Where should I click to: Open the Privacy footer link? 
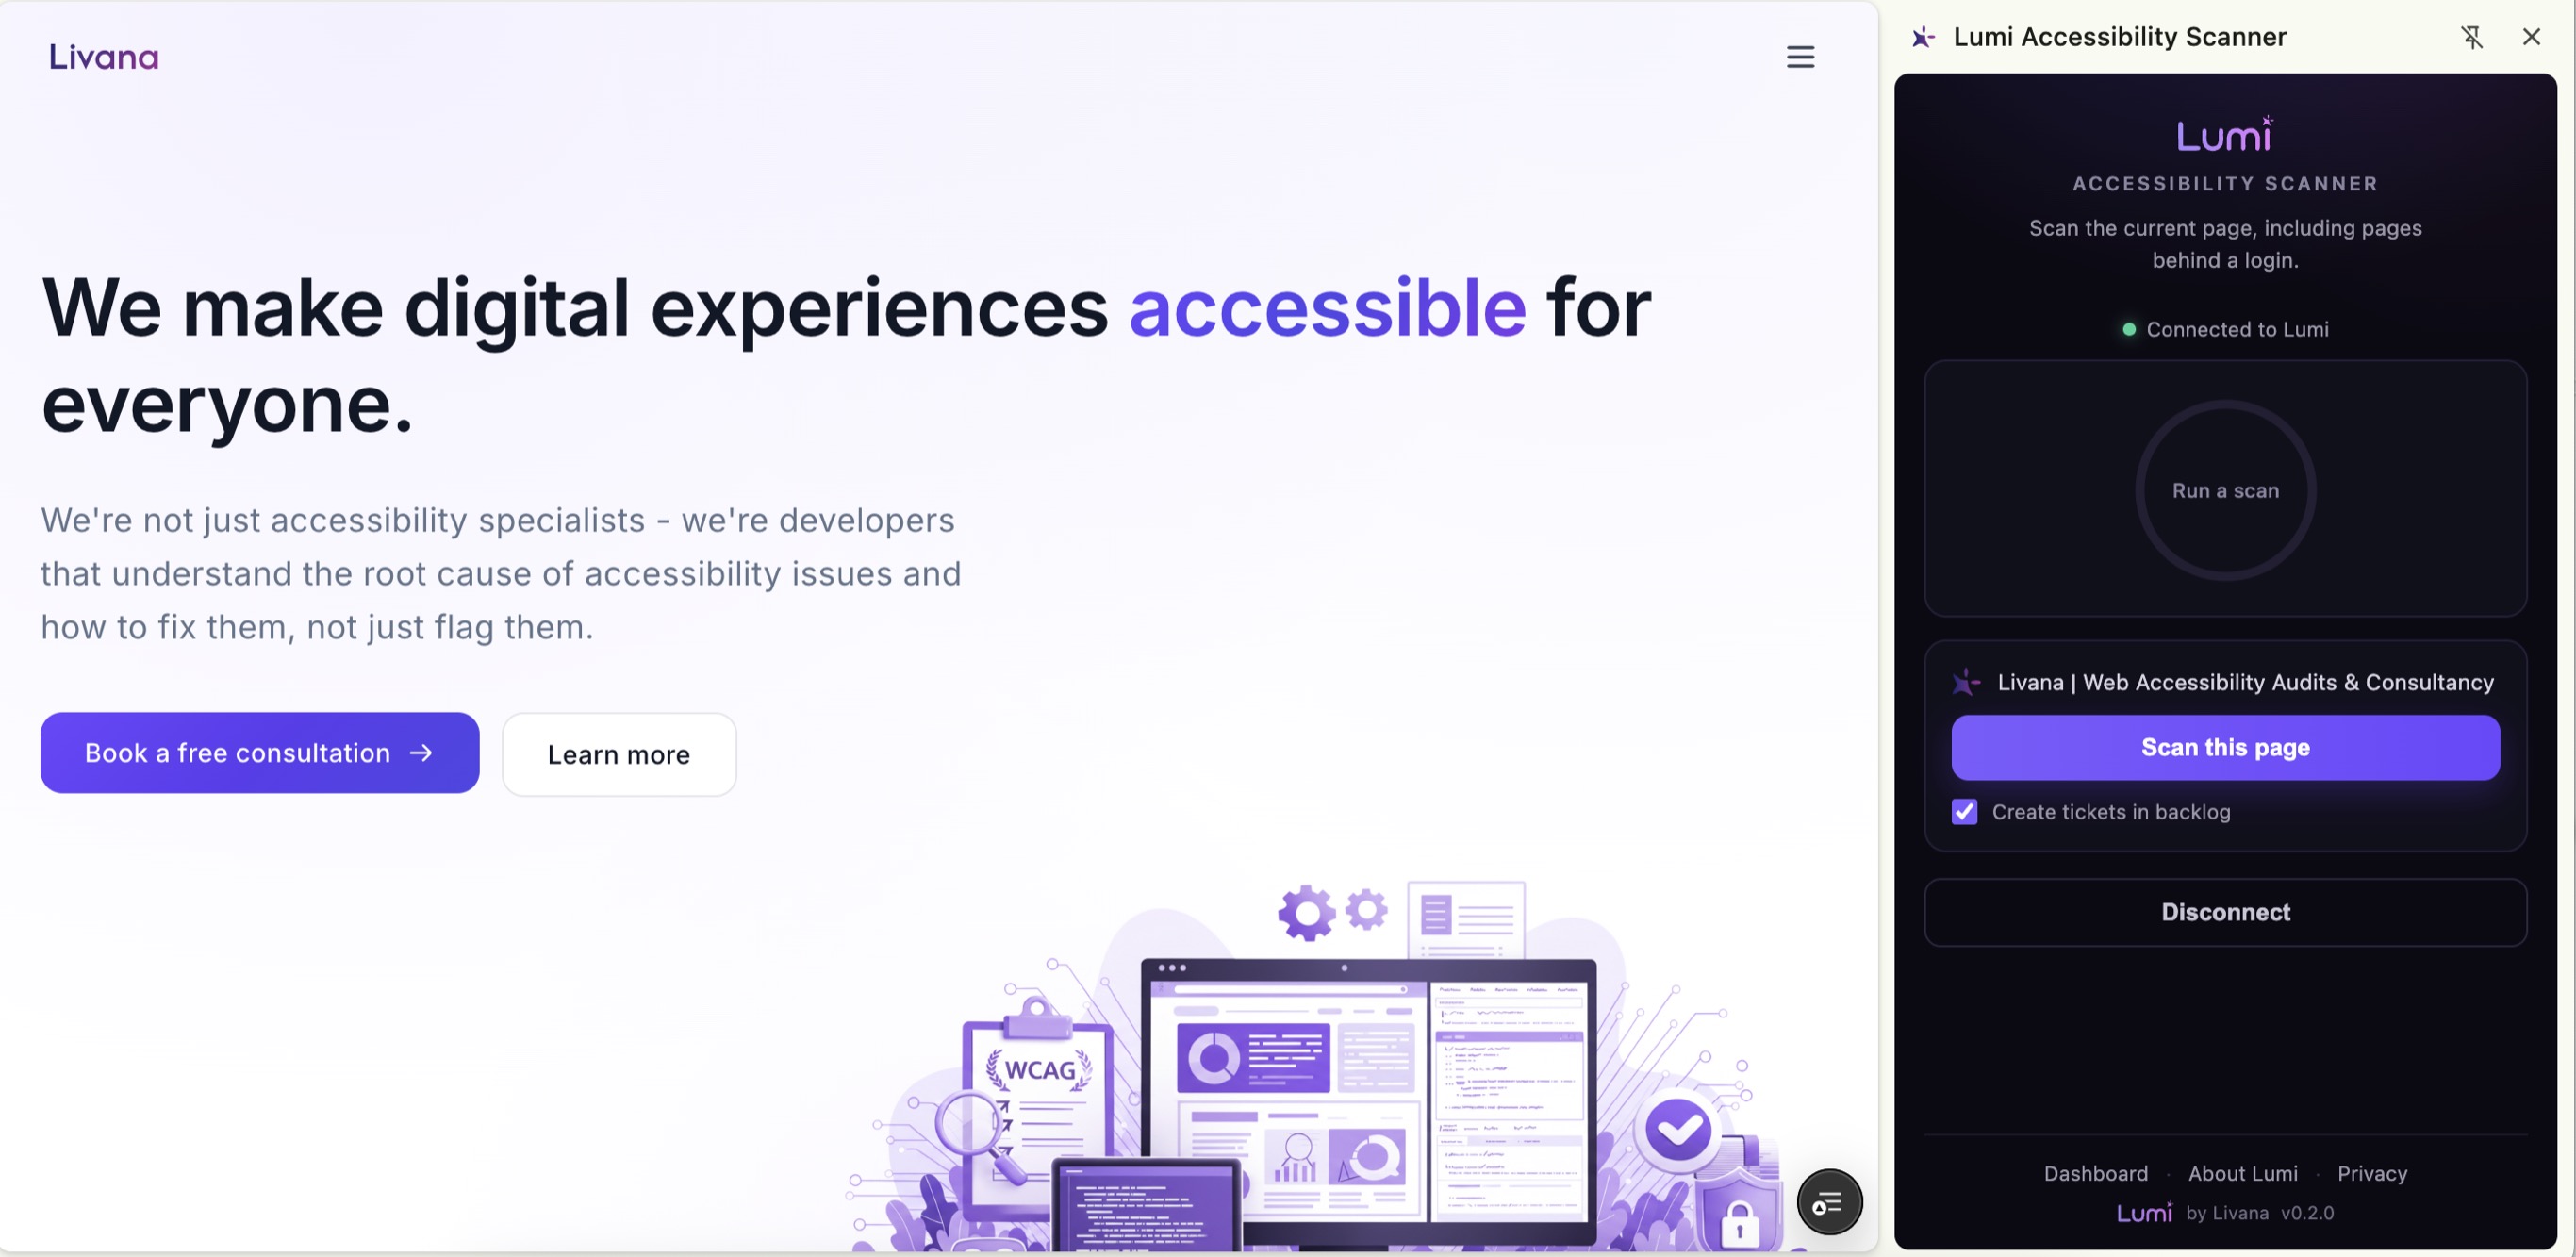[2372, 1173]
